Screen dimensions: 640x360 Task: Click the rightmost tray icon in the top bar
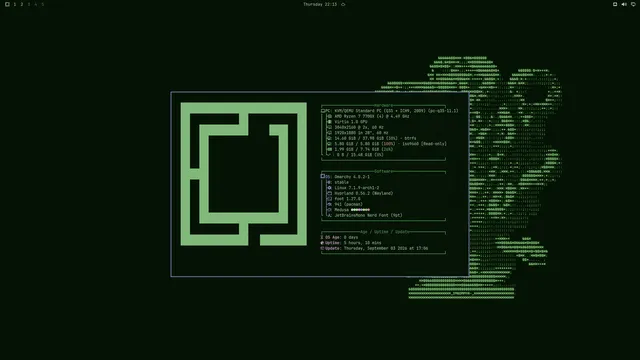[633, 4]
